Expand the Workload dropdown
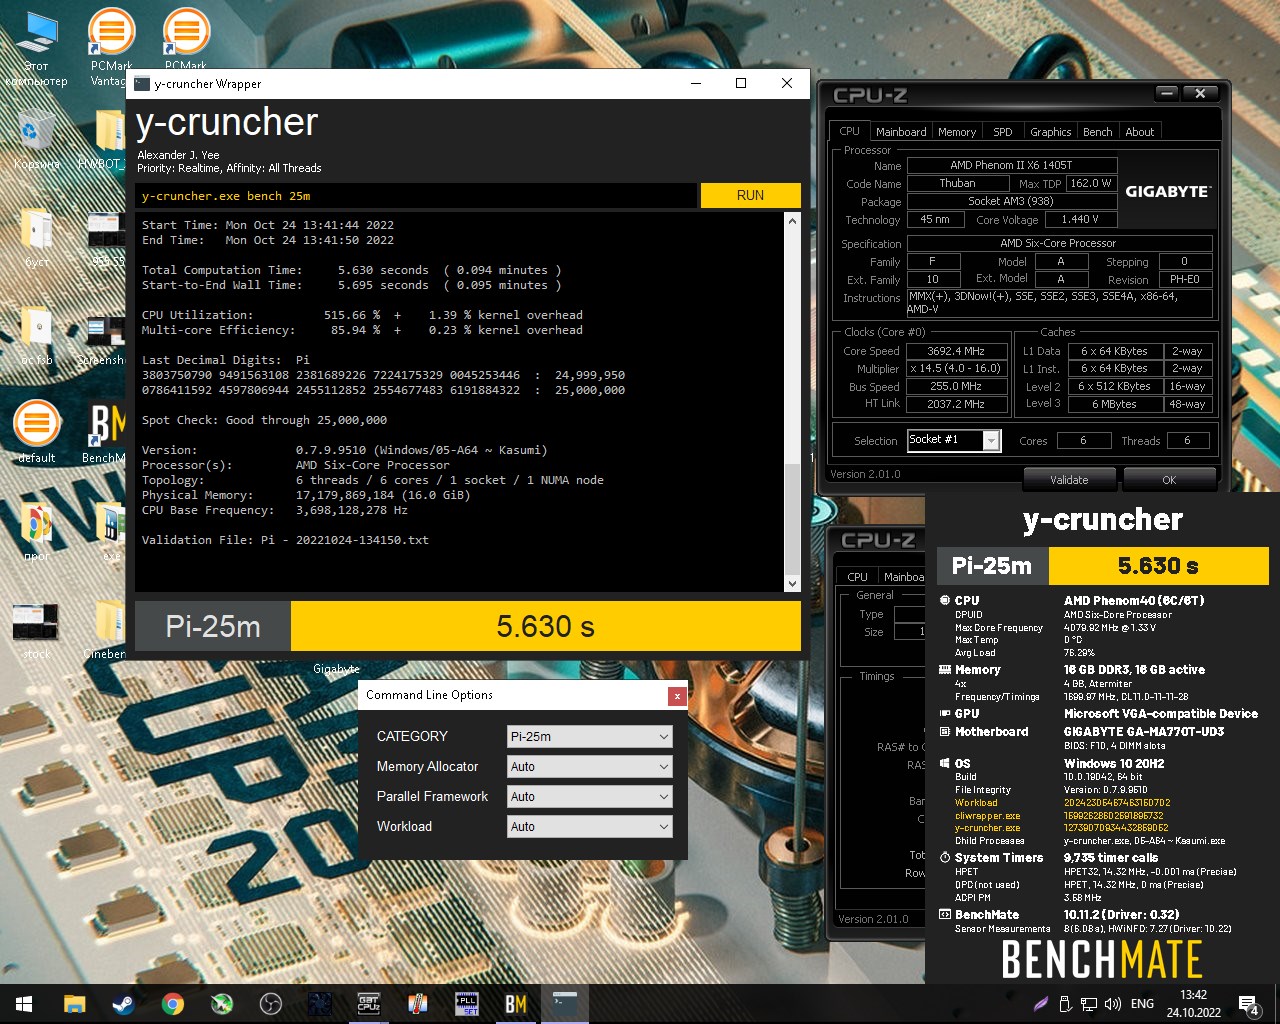Image resolution: width=1280 pixels, height=1024 pixels. pyautogui.click(x=589, y=827)
